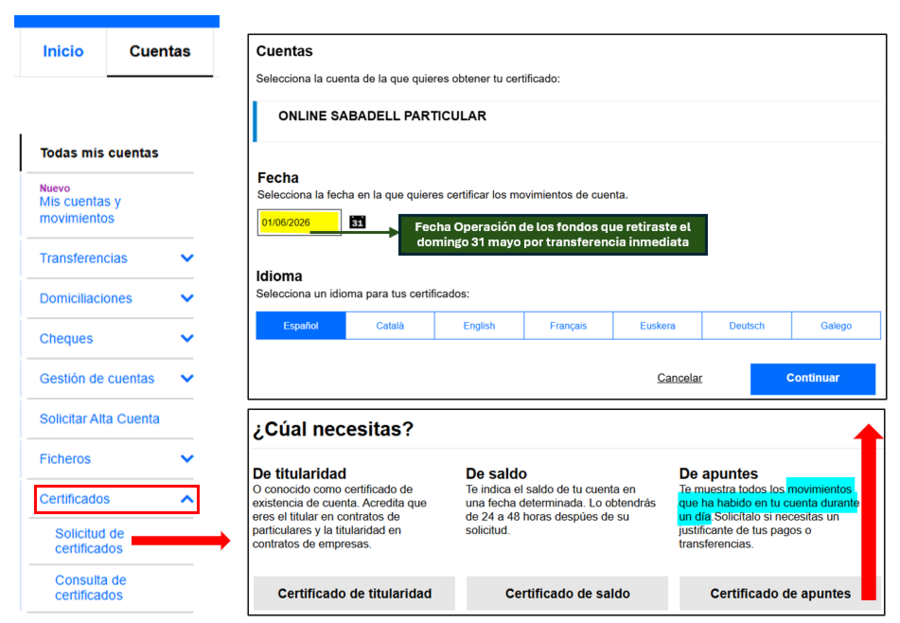Collapse the Certificados section chevron
Screen dimensions: 900x623
click(187, 499)
